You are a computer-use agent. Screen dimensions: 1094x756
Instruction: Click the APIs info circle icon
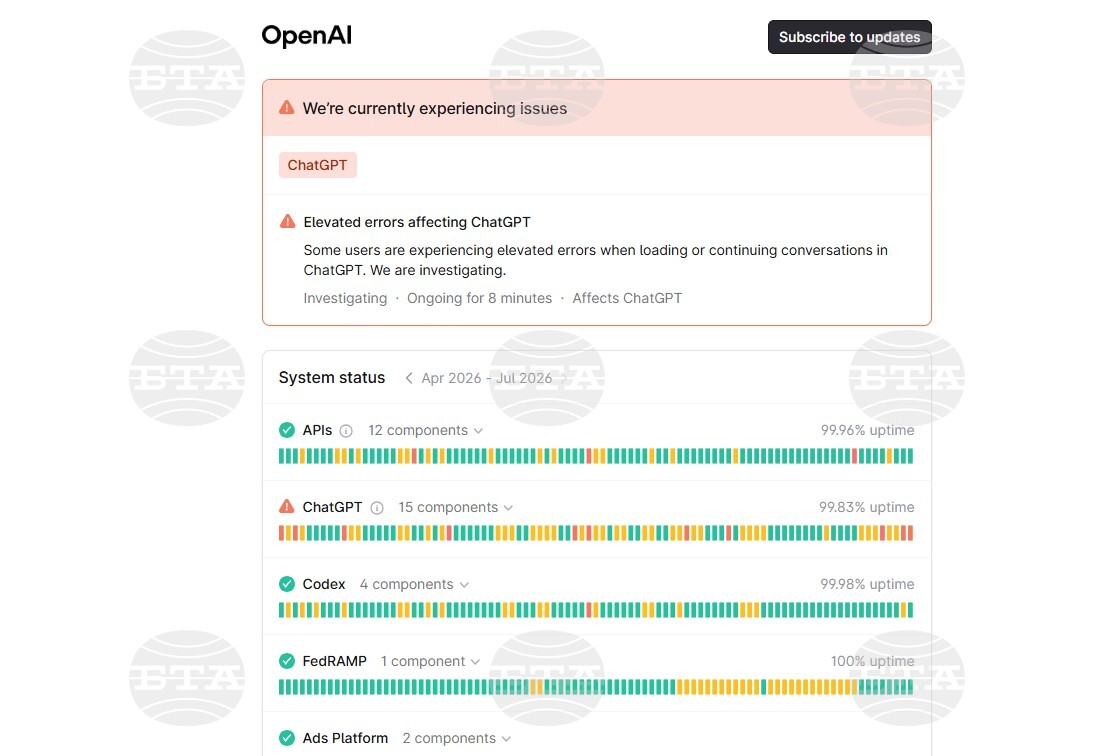pyautogui.click(x=346, y=431)
